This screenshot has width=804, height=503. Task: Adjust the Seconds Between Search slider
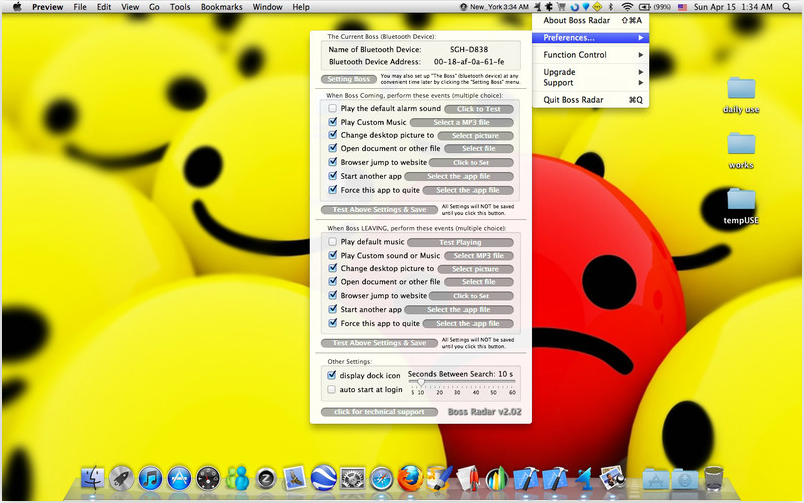pos(421,382)
